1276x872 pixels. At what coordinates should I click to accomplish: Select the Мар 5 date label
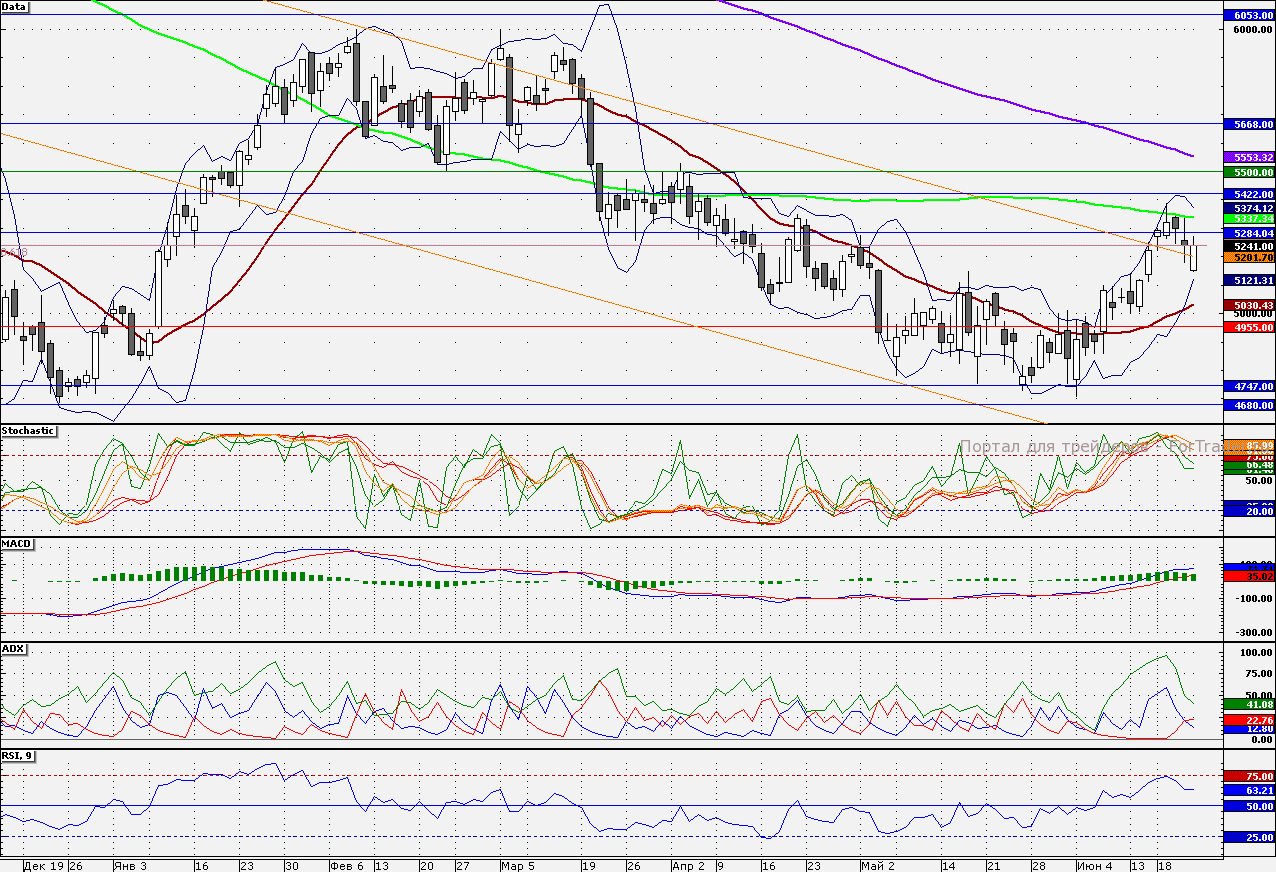click(518, 866)
